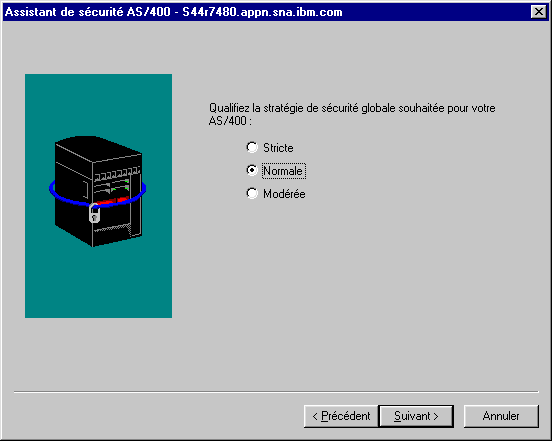
Task: Select the Stricte security radio button
Action: 252,147
